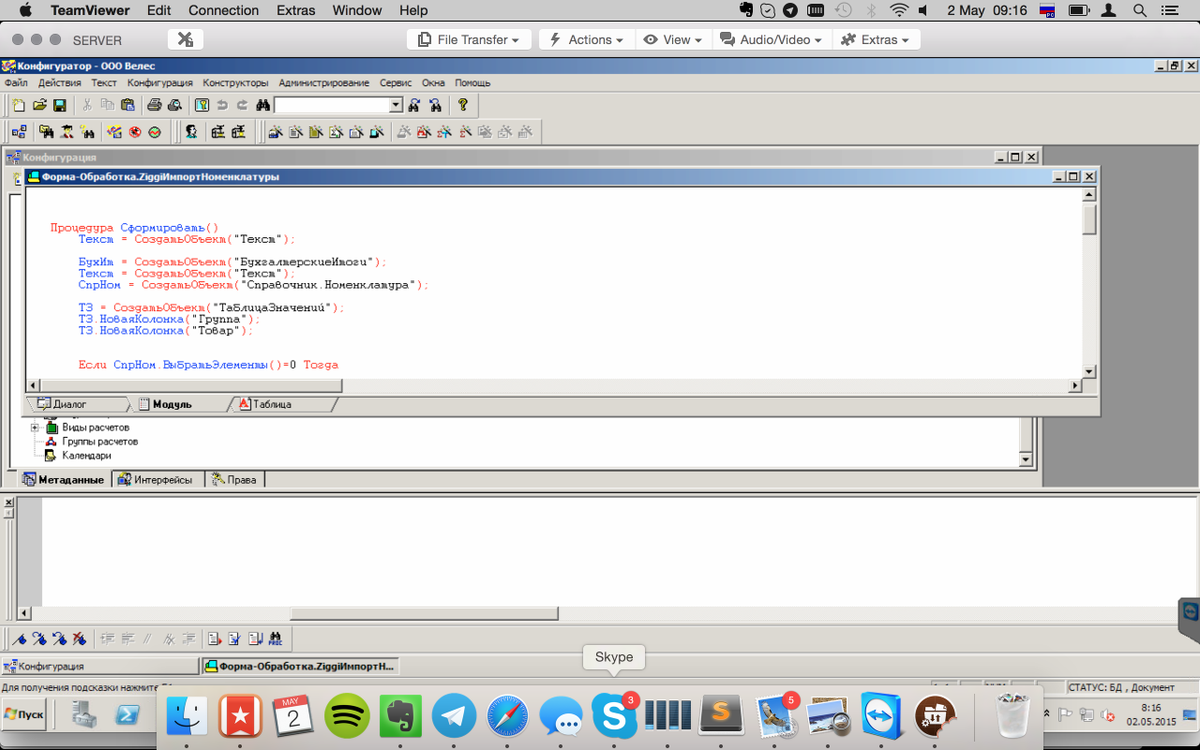Click the metadata tree icon on second toolbar
1200x750 pixels.
coord(19,132)
